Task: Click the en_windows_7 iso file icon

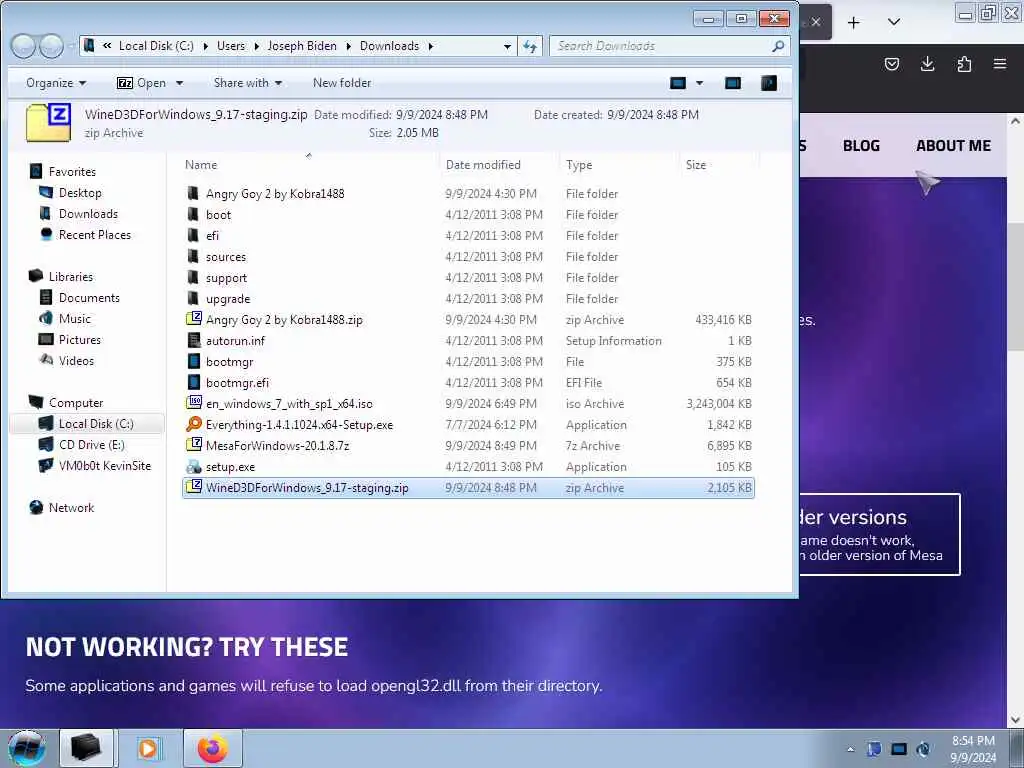Action: [x=193, y=403]
